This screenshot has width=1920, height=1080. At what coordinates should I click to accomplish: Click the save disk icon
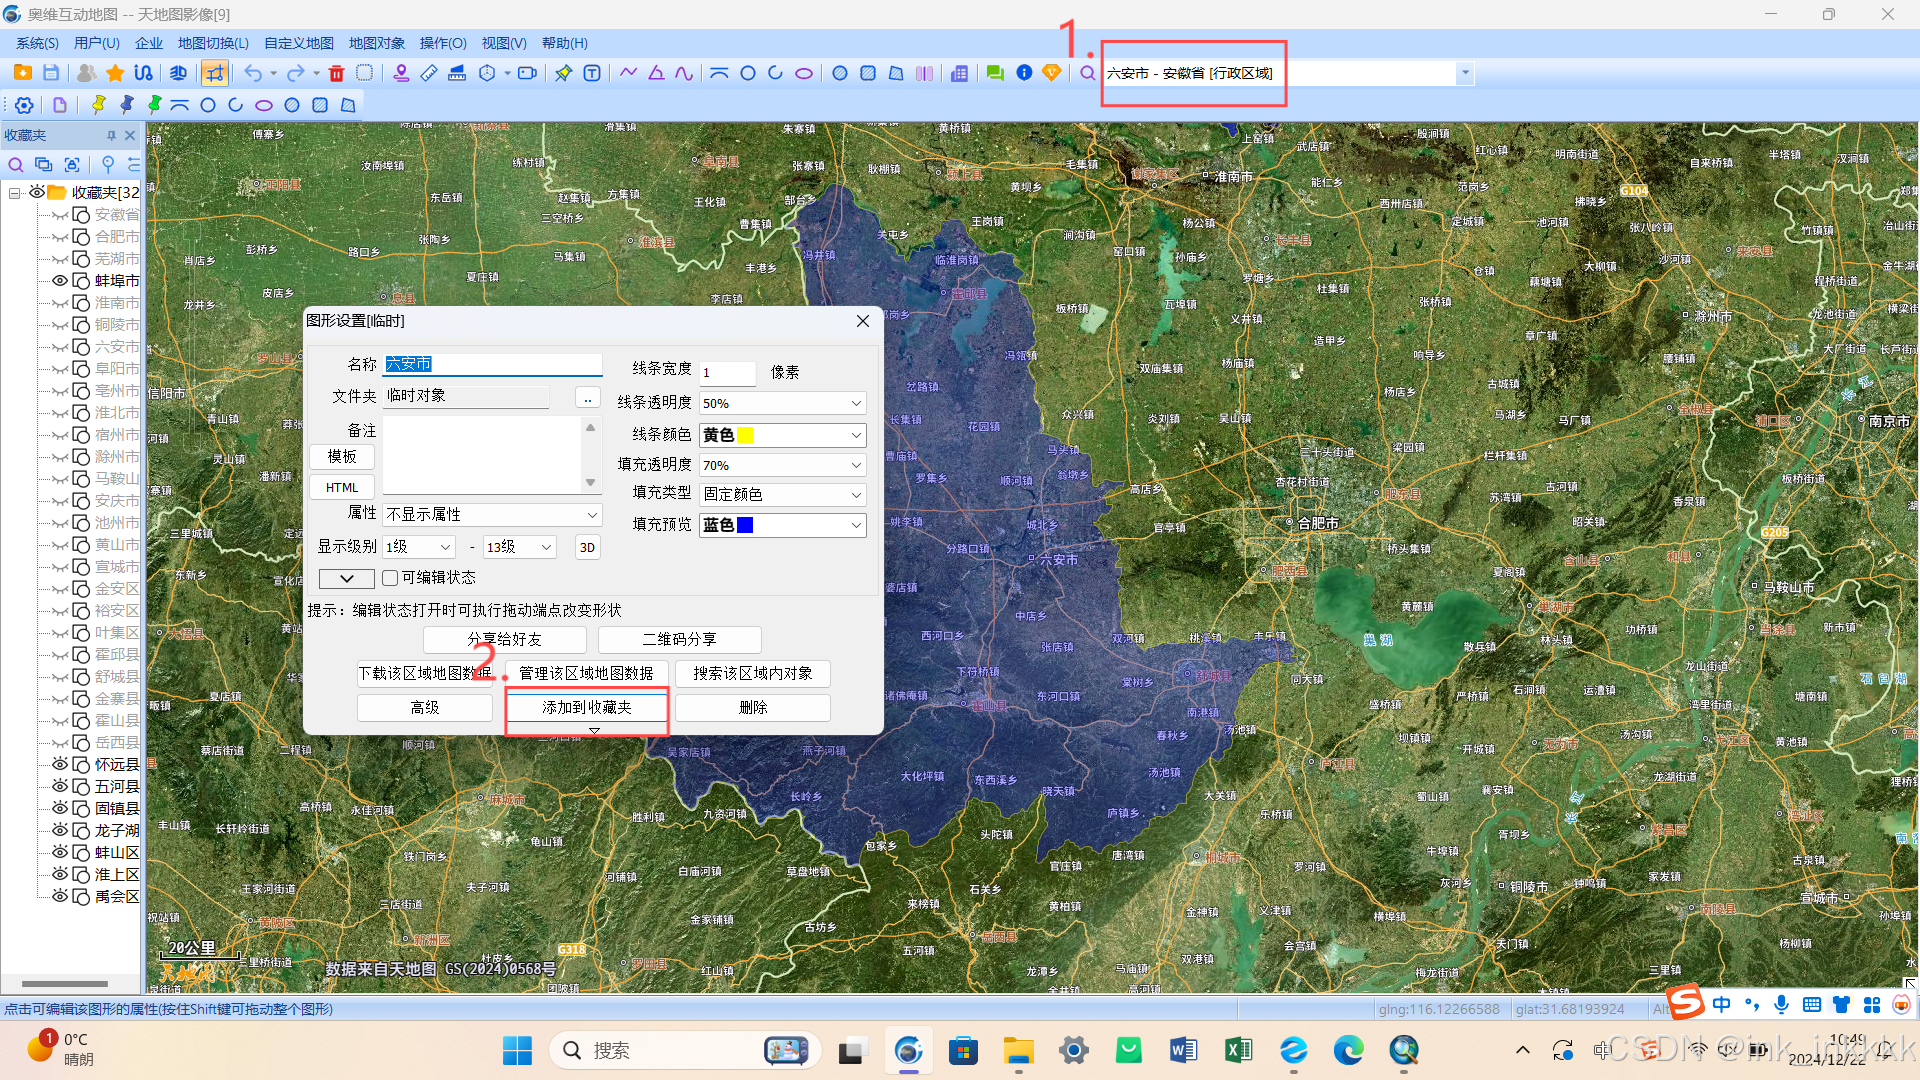pyautogui.click(x=51, y=73)
